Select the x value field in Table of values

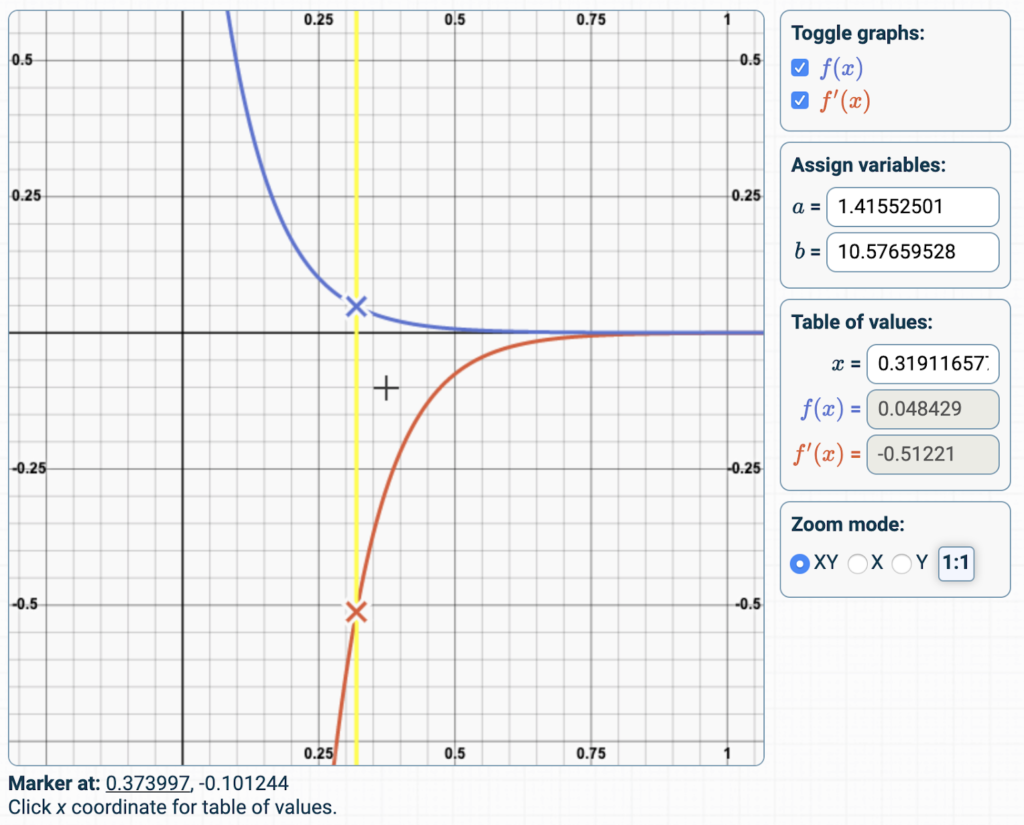point(932,364)
